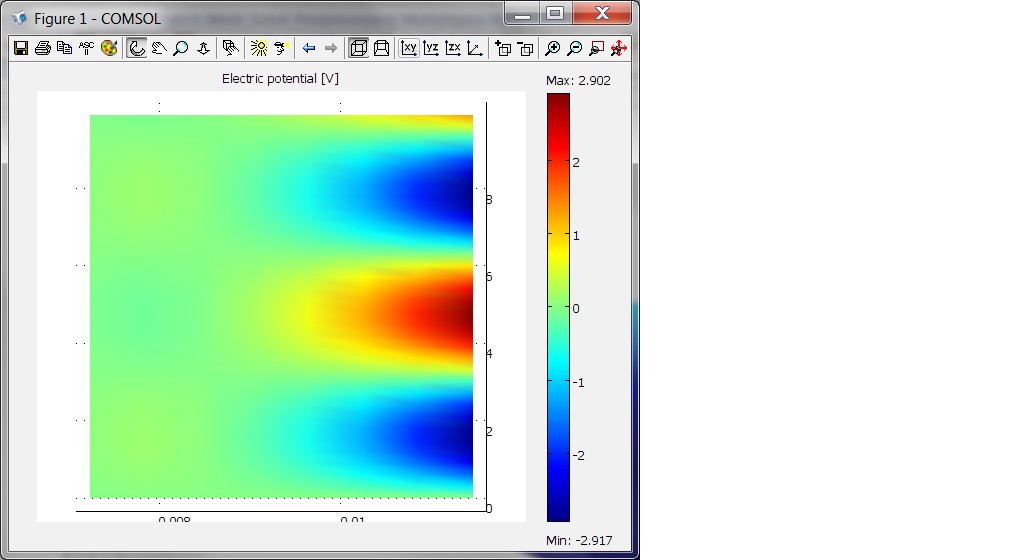
Task: Zoom out with magnifier minus icon
Action: 575,48
